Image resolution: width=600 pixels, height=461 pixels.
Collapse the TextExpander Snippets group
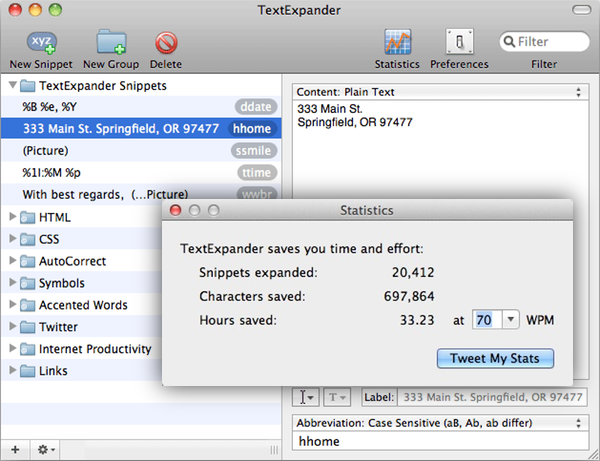pyautogui.click(x=13, y=85)
